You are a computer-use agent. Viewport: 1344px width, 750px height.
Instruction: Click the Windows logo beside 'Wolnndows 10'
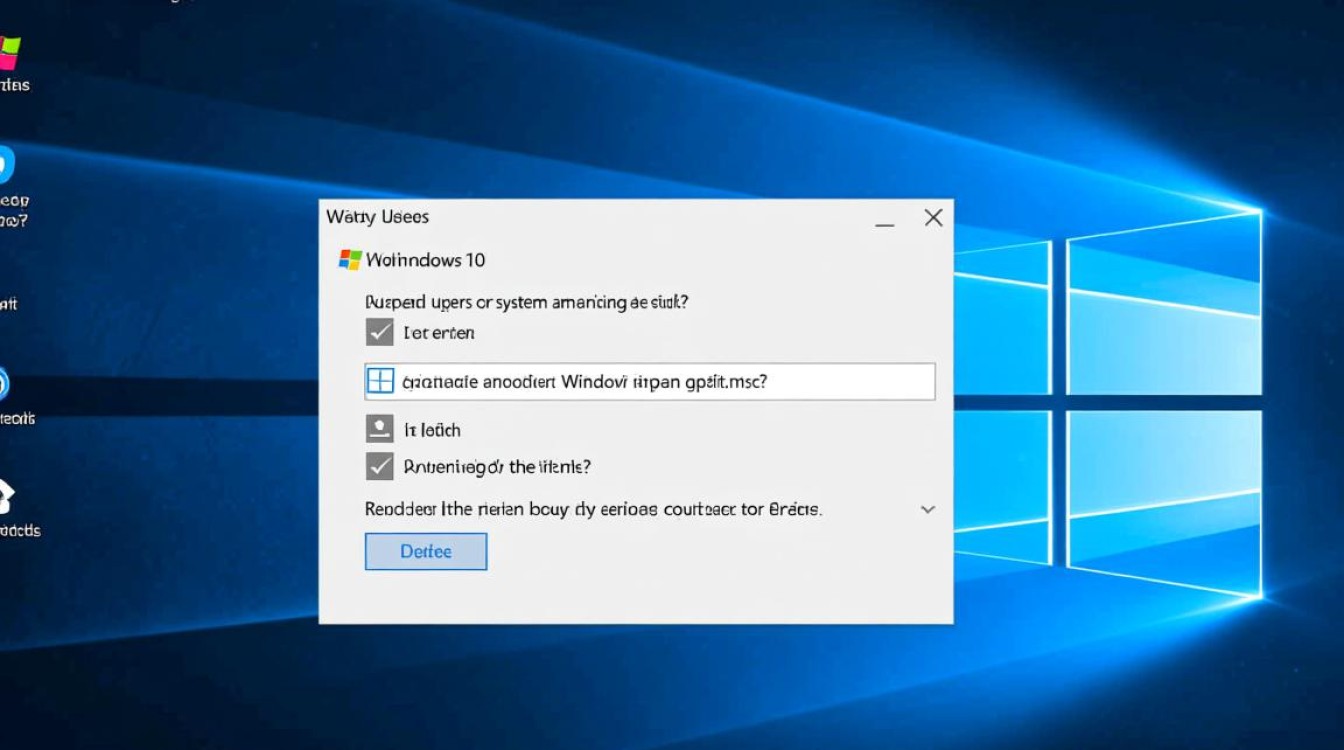click(x=350, y=260)
